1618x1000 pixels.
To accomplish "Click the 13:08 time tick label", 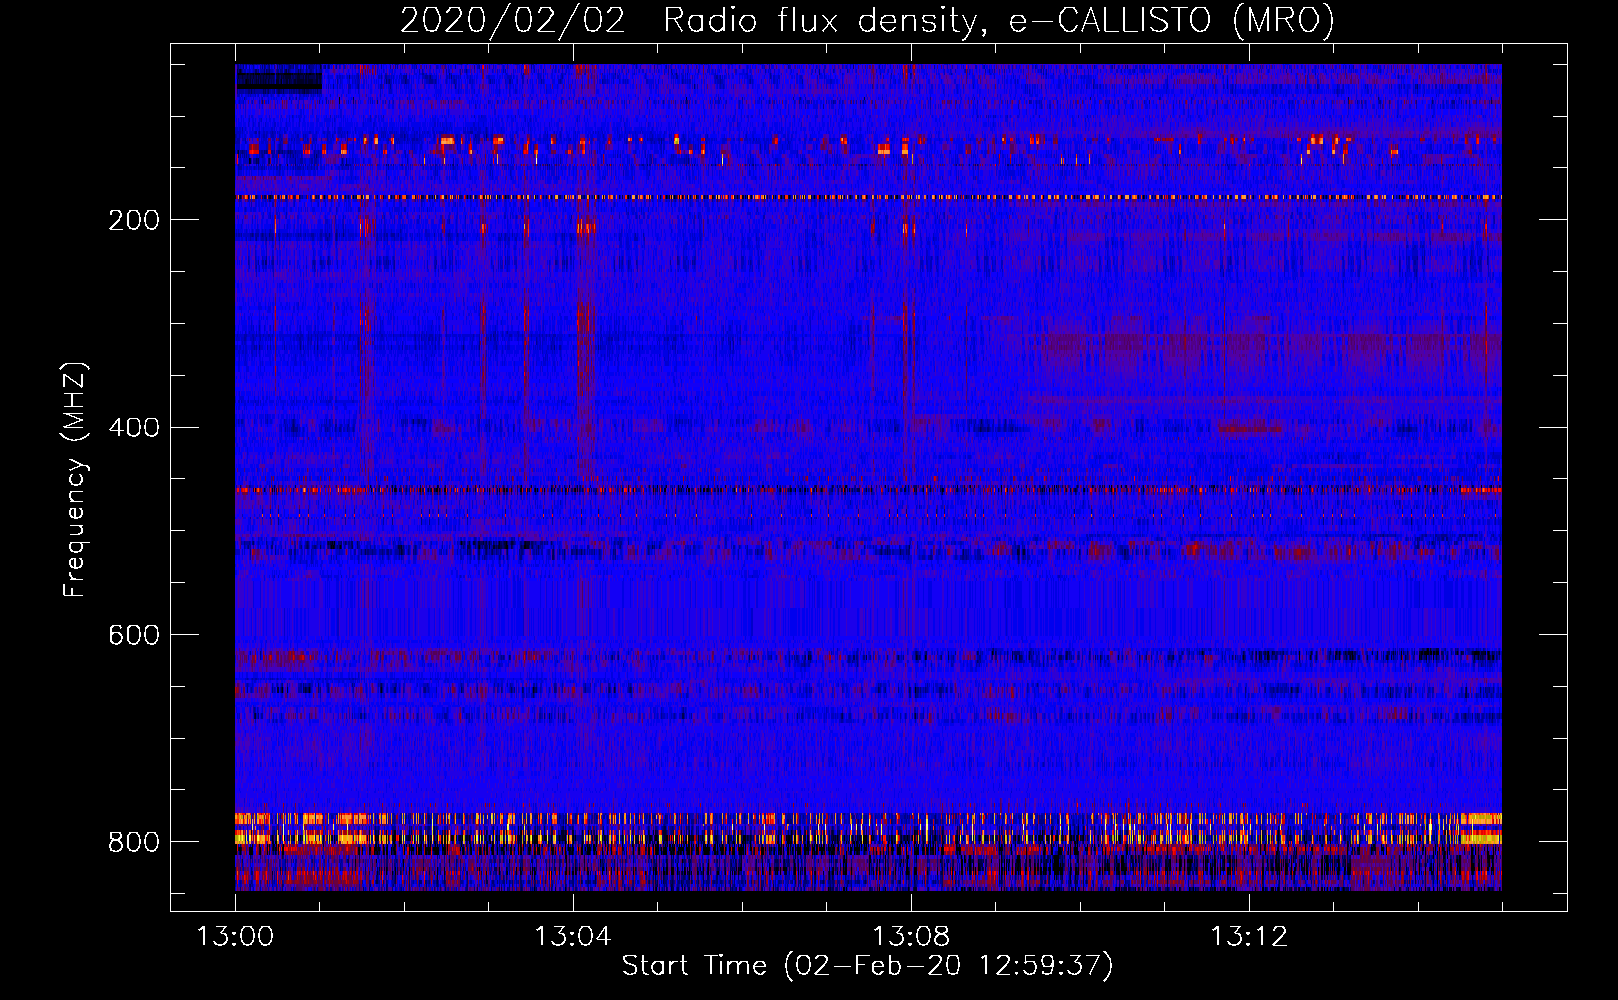I will [x=911, y=937].
